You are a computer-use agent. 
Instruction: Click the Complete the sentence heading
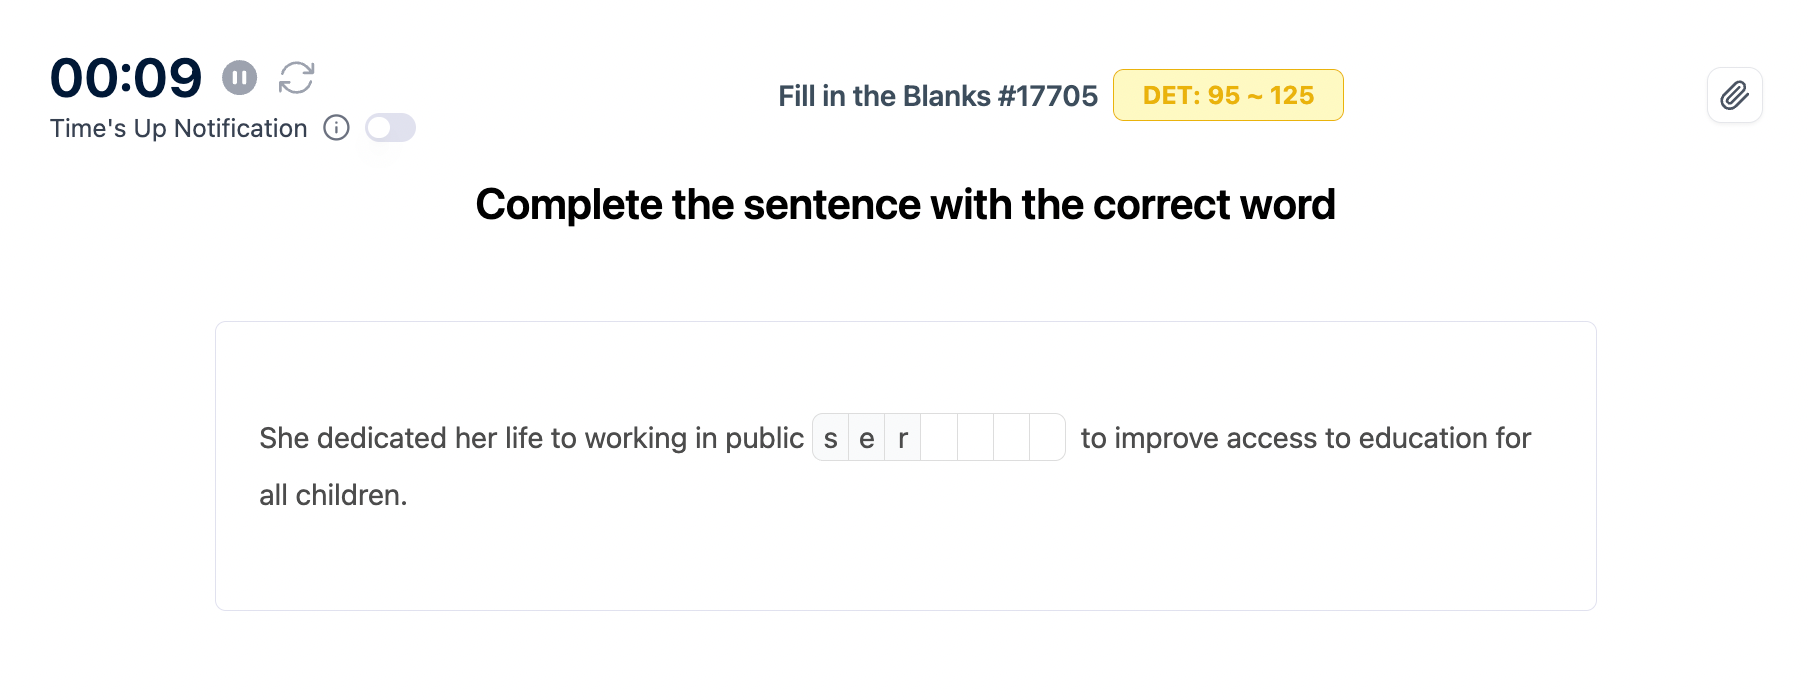pos(905,205)
